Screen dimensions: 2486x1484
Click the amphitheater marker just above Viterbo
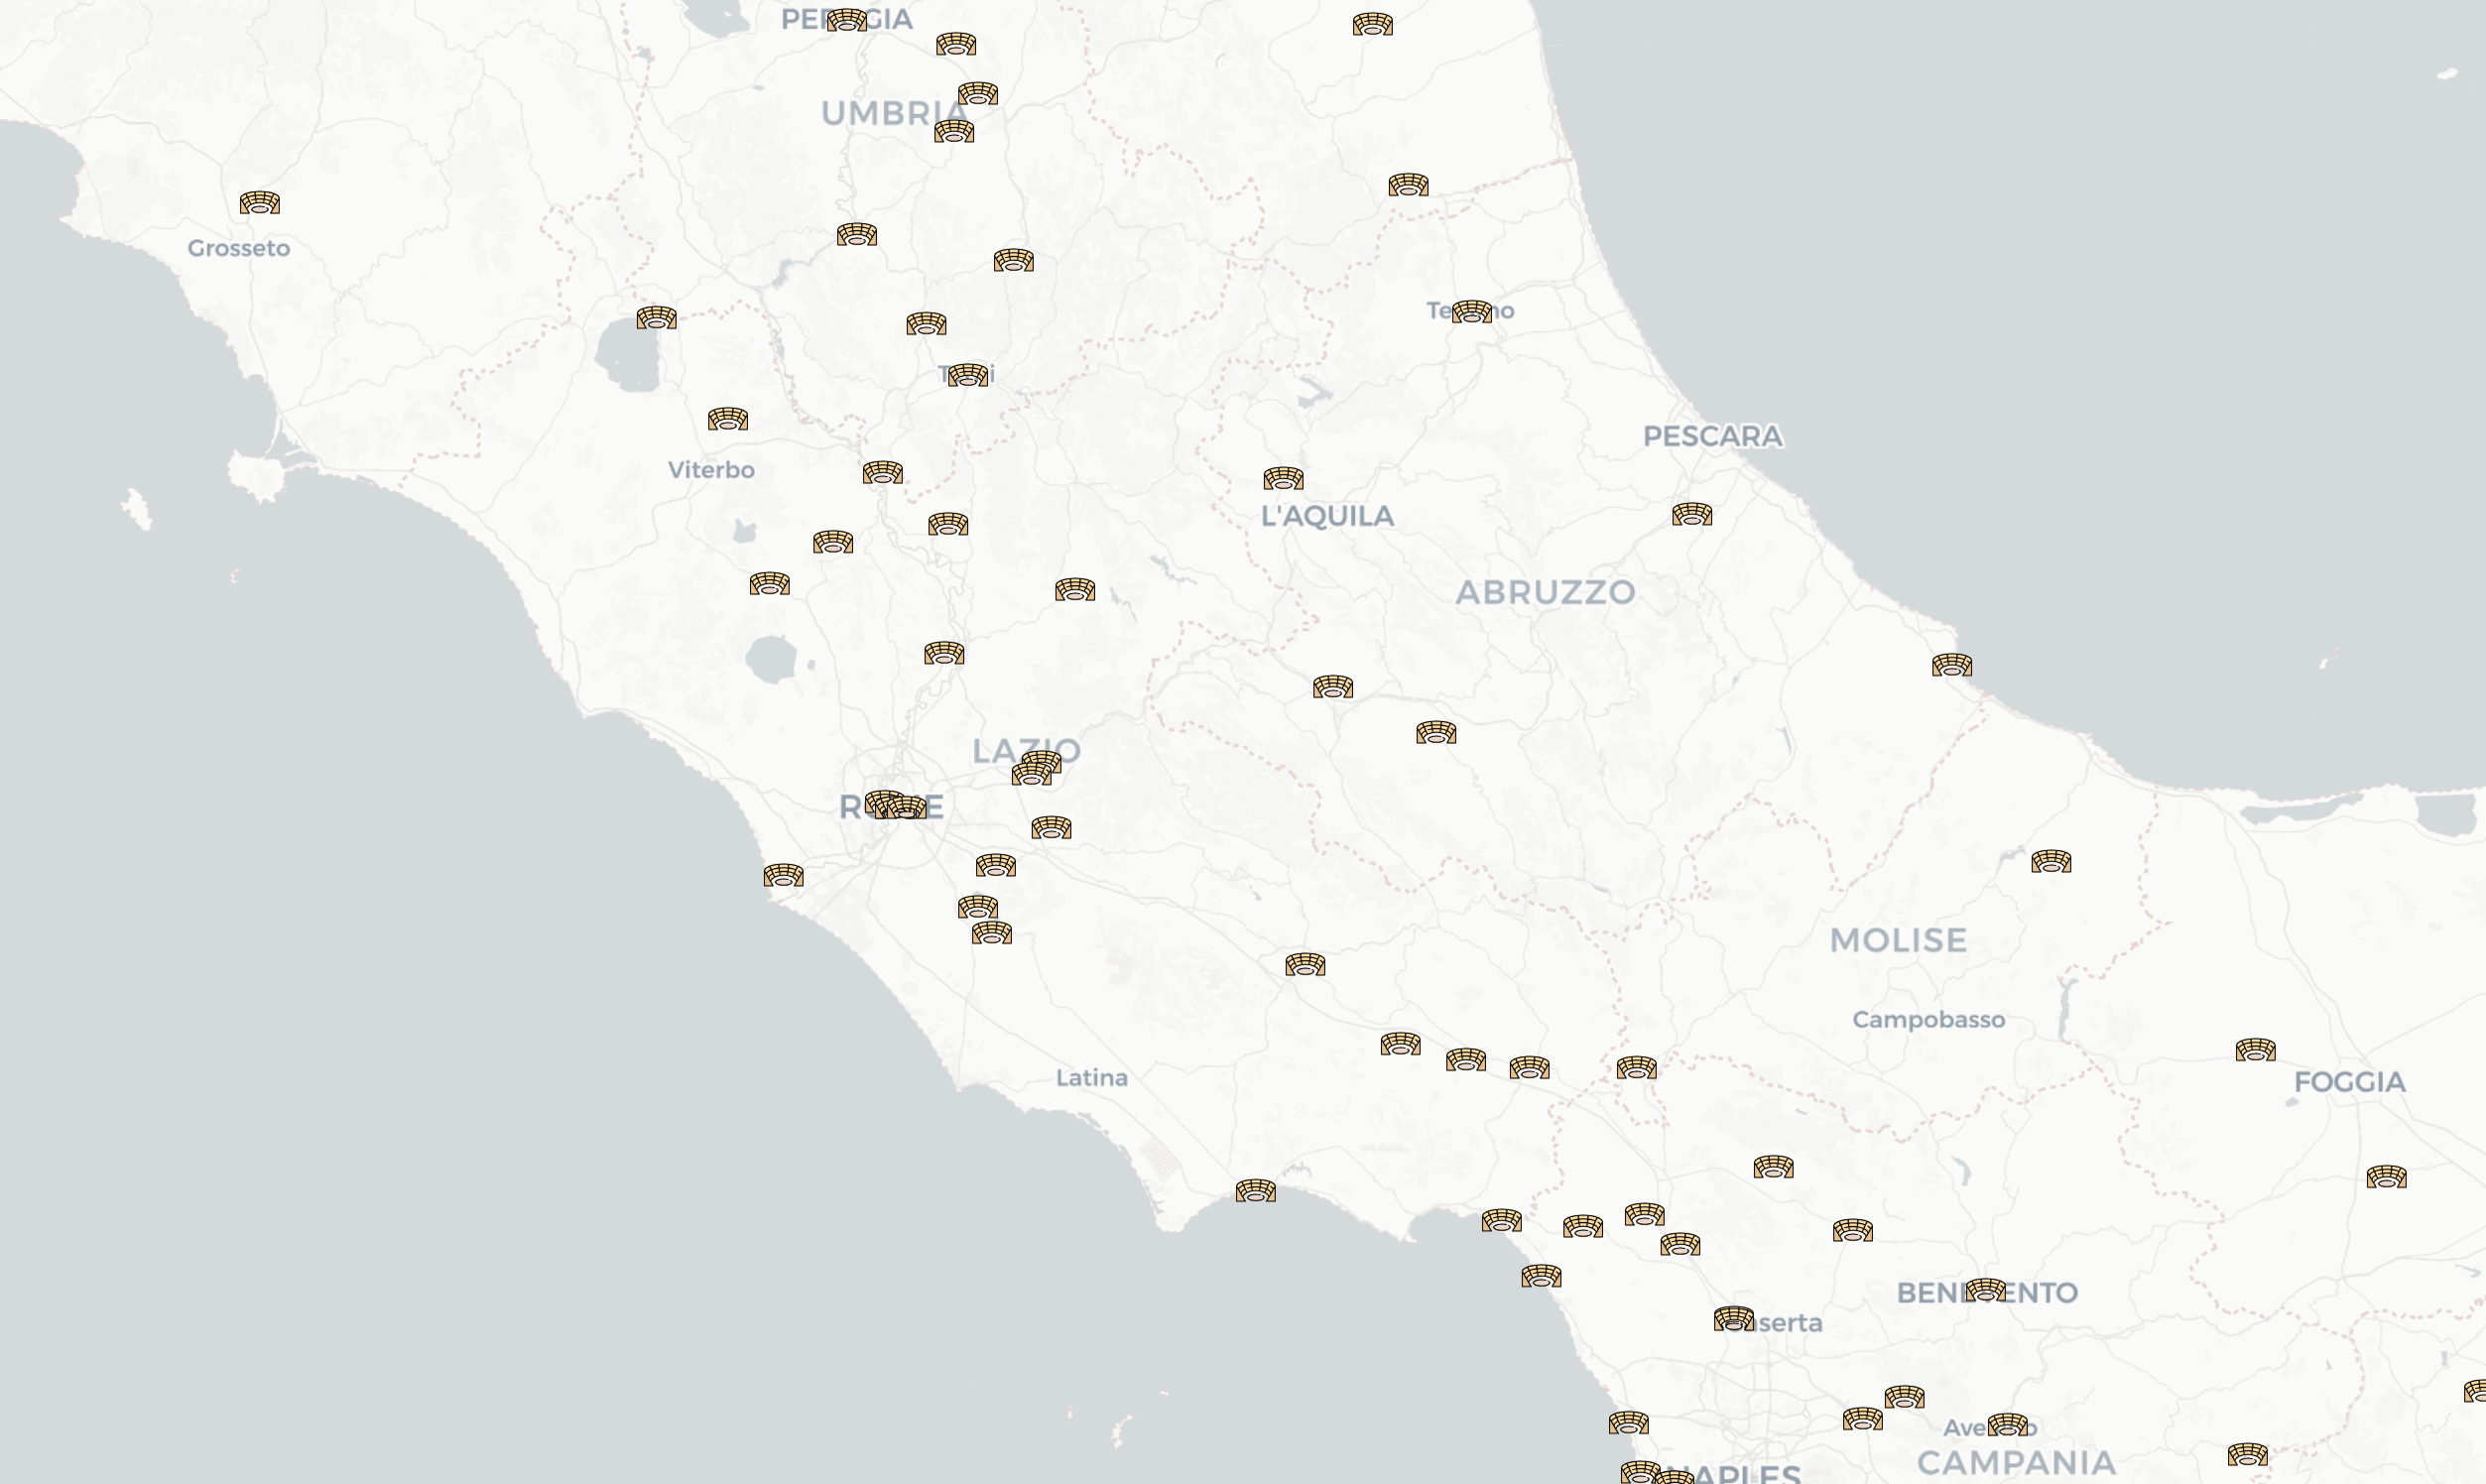click(x=728, y=419)
